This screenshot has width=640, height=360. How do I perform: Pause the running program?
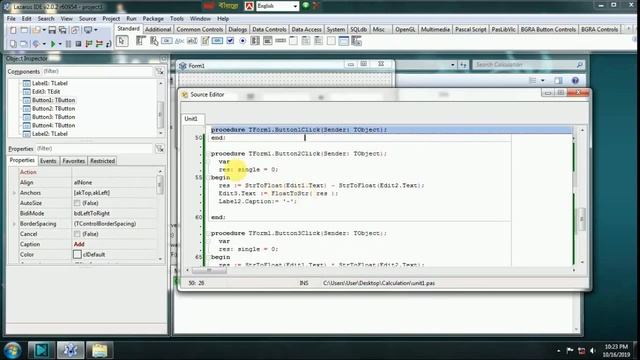pos(68,44)
